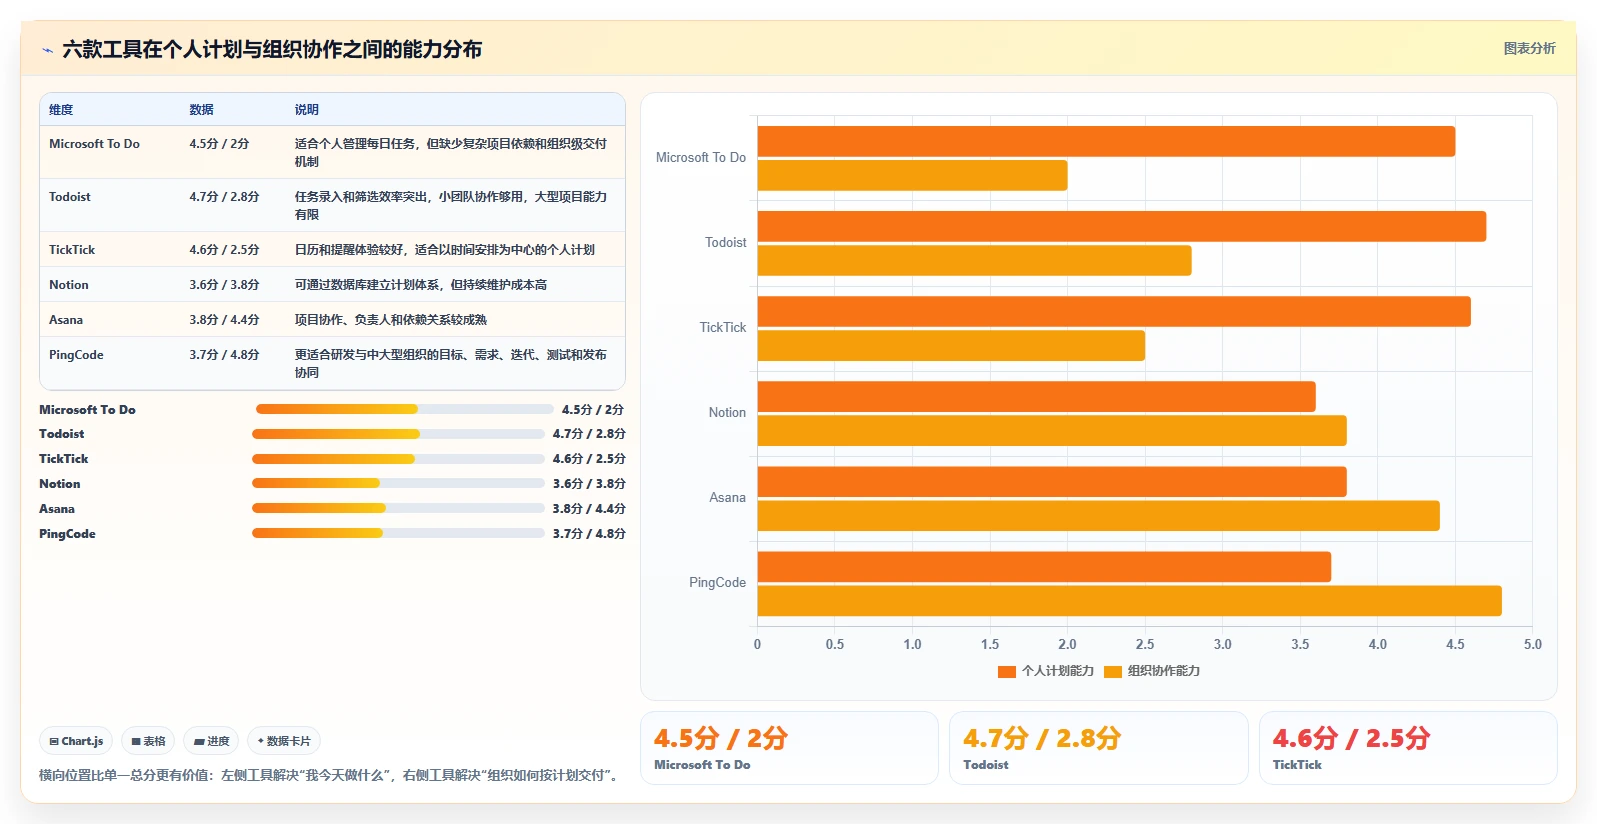This screenshot has width=1597, height=824.
Task: Click the Todoist yellow chart bar
Action: click(x=975, y=260)
